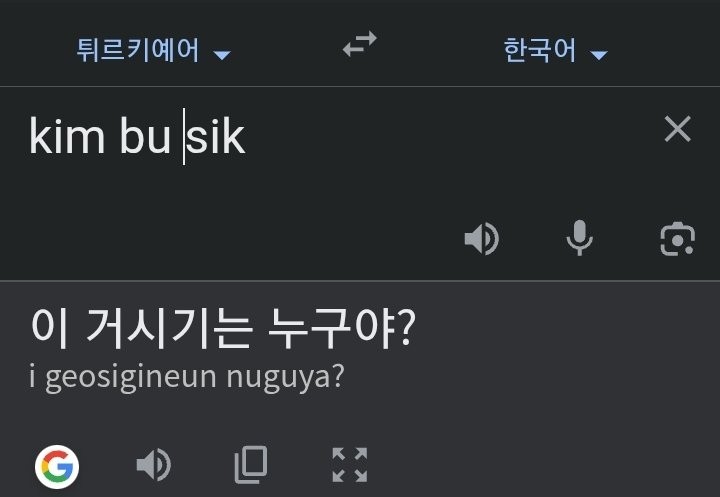Viewport: 720px width, 497px height.
Task: Click the arrow beside 한국어
Action: [599, 54]
